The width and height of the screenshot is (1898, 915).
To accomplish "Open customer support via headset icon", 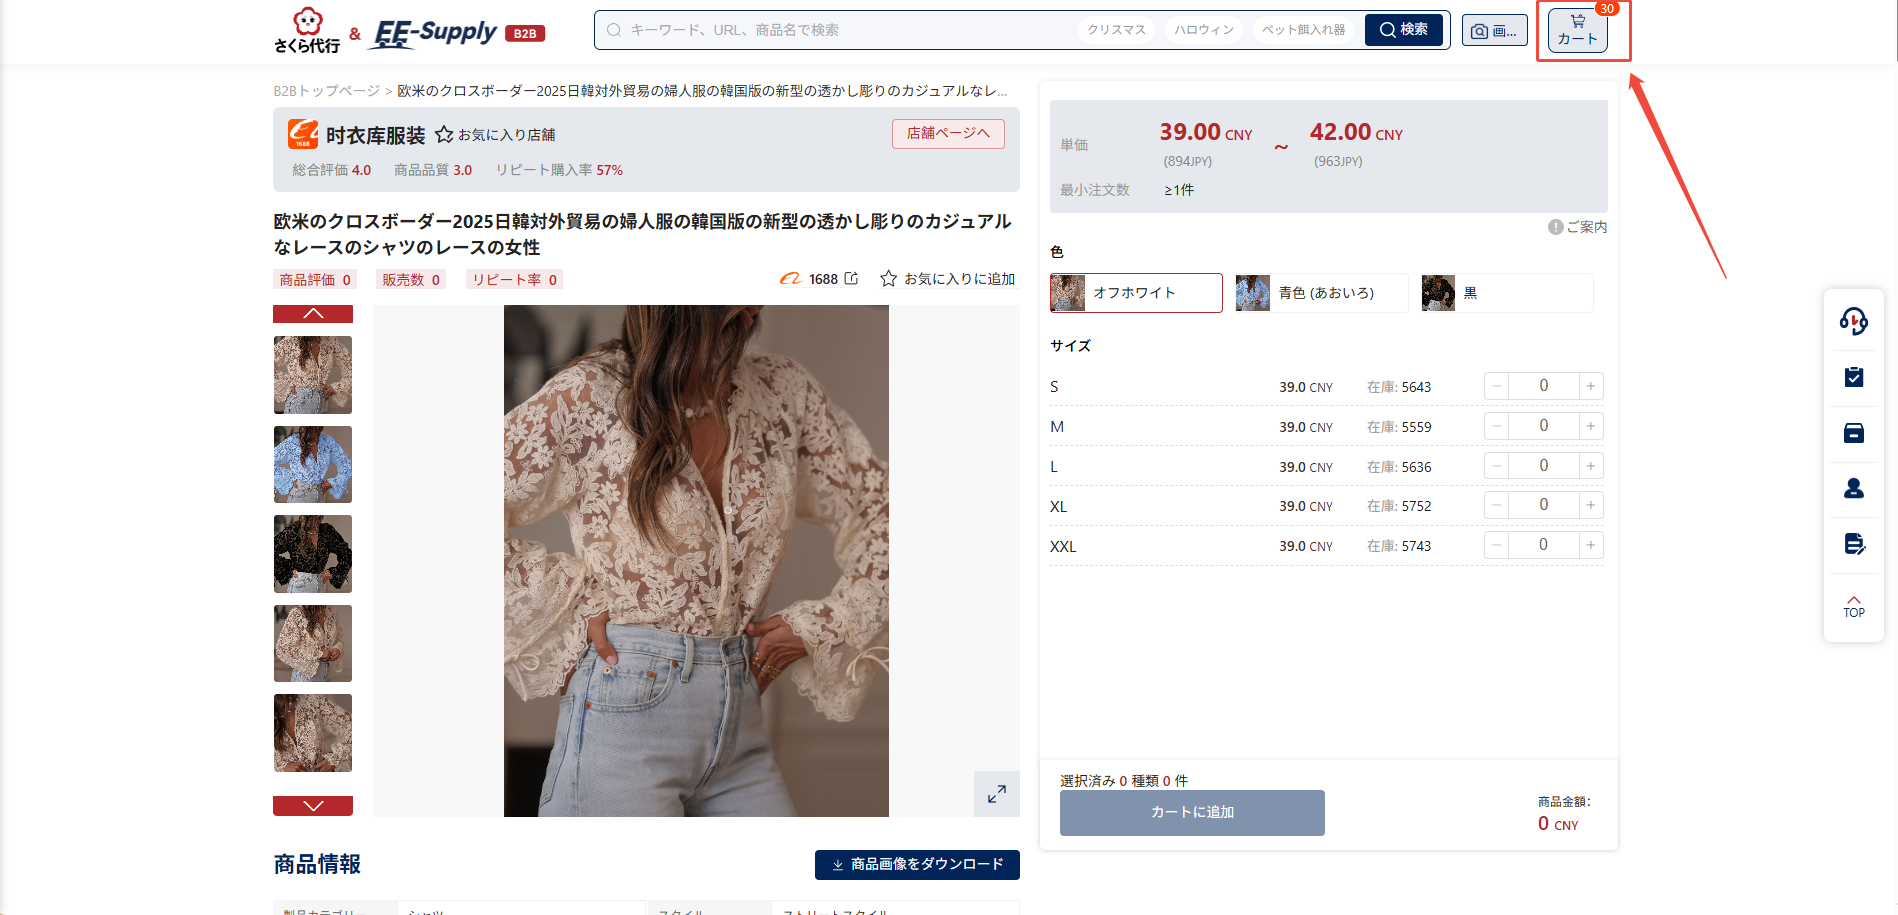I will pos(1853,321).
